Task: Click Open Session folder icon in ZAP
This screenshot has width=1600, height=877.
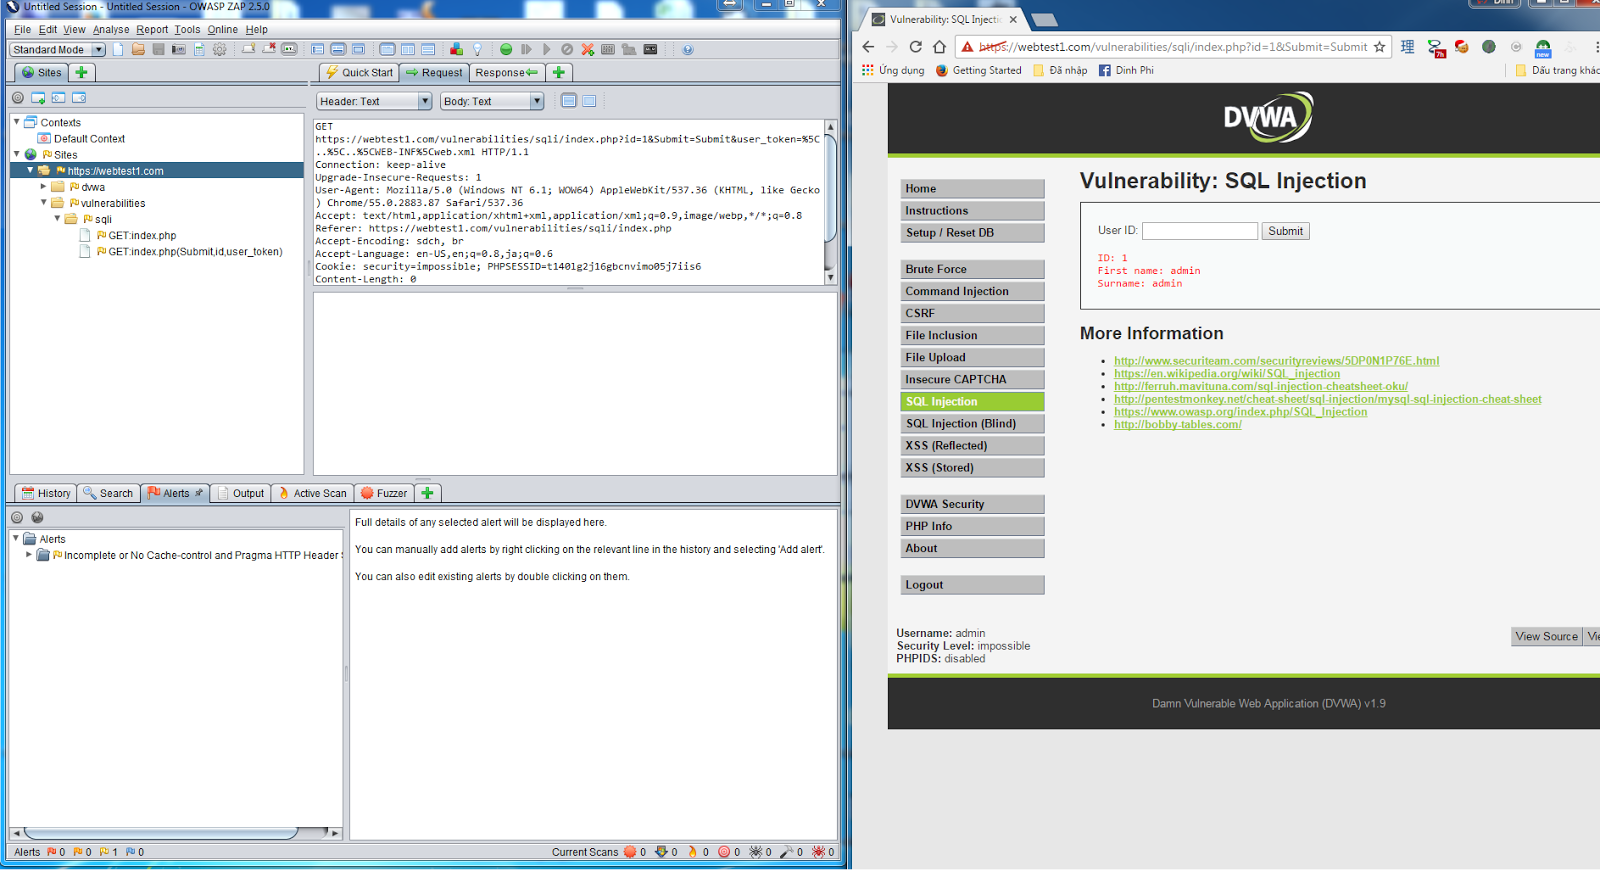Action: click(138, 49)
